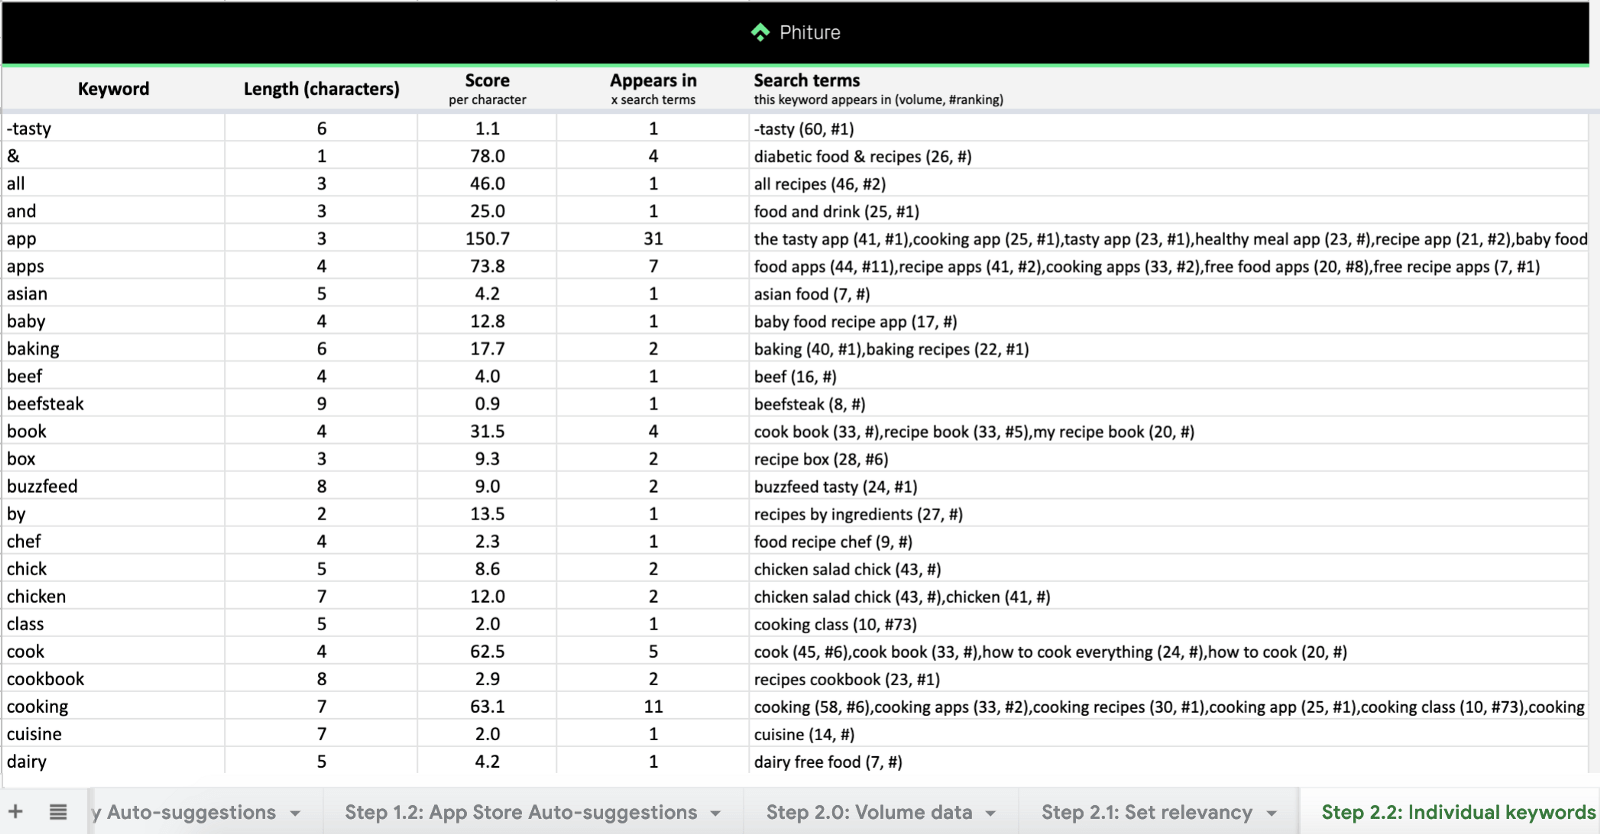Screen dimensions: 1600x834
Task: Select the Score per character header
Action: click(x=487, y=89)
